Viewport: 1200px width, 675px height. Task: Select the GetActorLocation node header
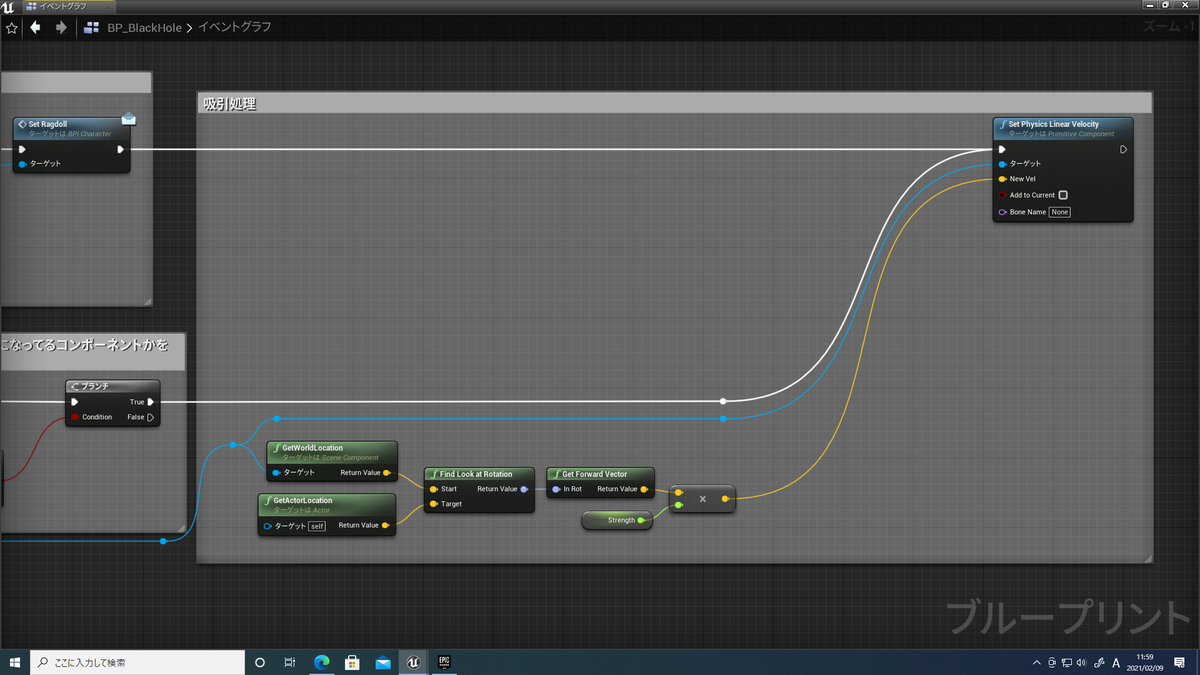pos(327,505)
